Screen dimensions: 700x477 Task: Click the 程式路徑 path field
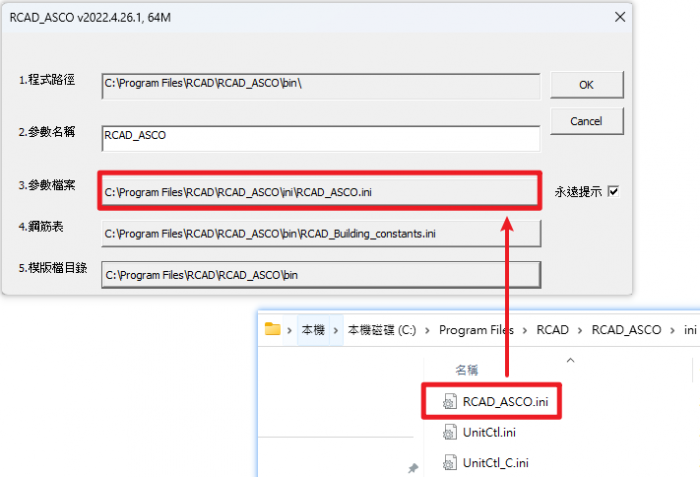point(321,86)
